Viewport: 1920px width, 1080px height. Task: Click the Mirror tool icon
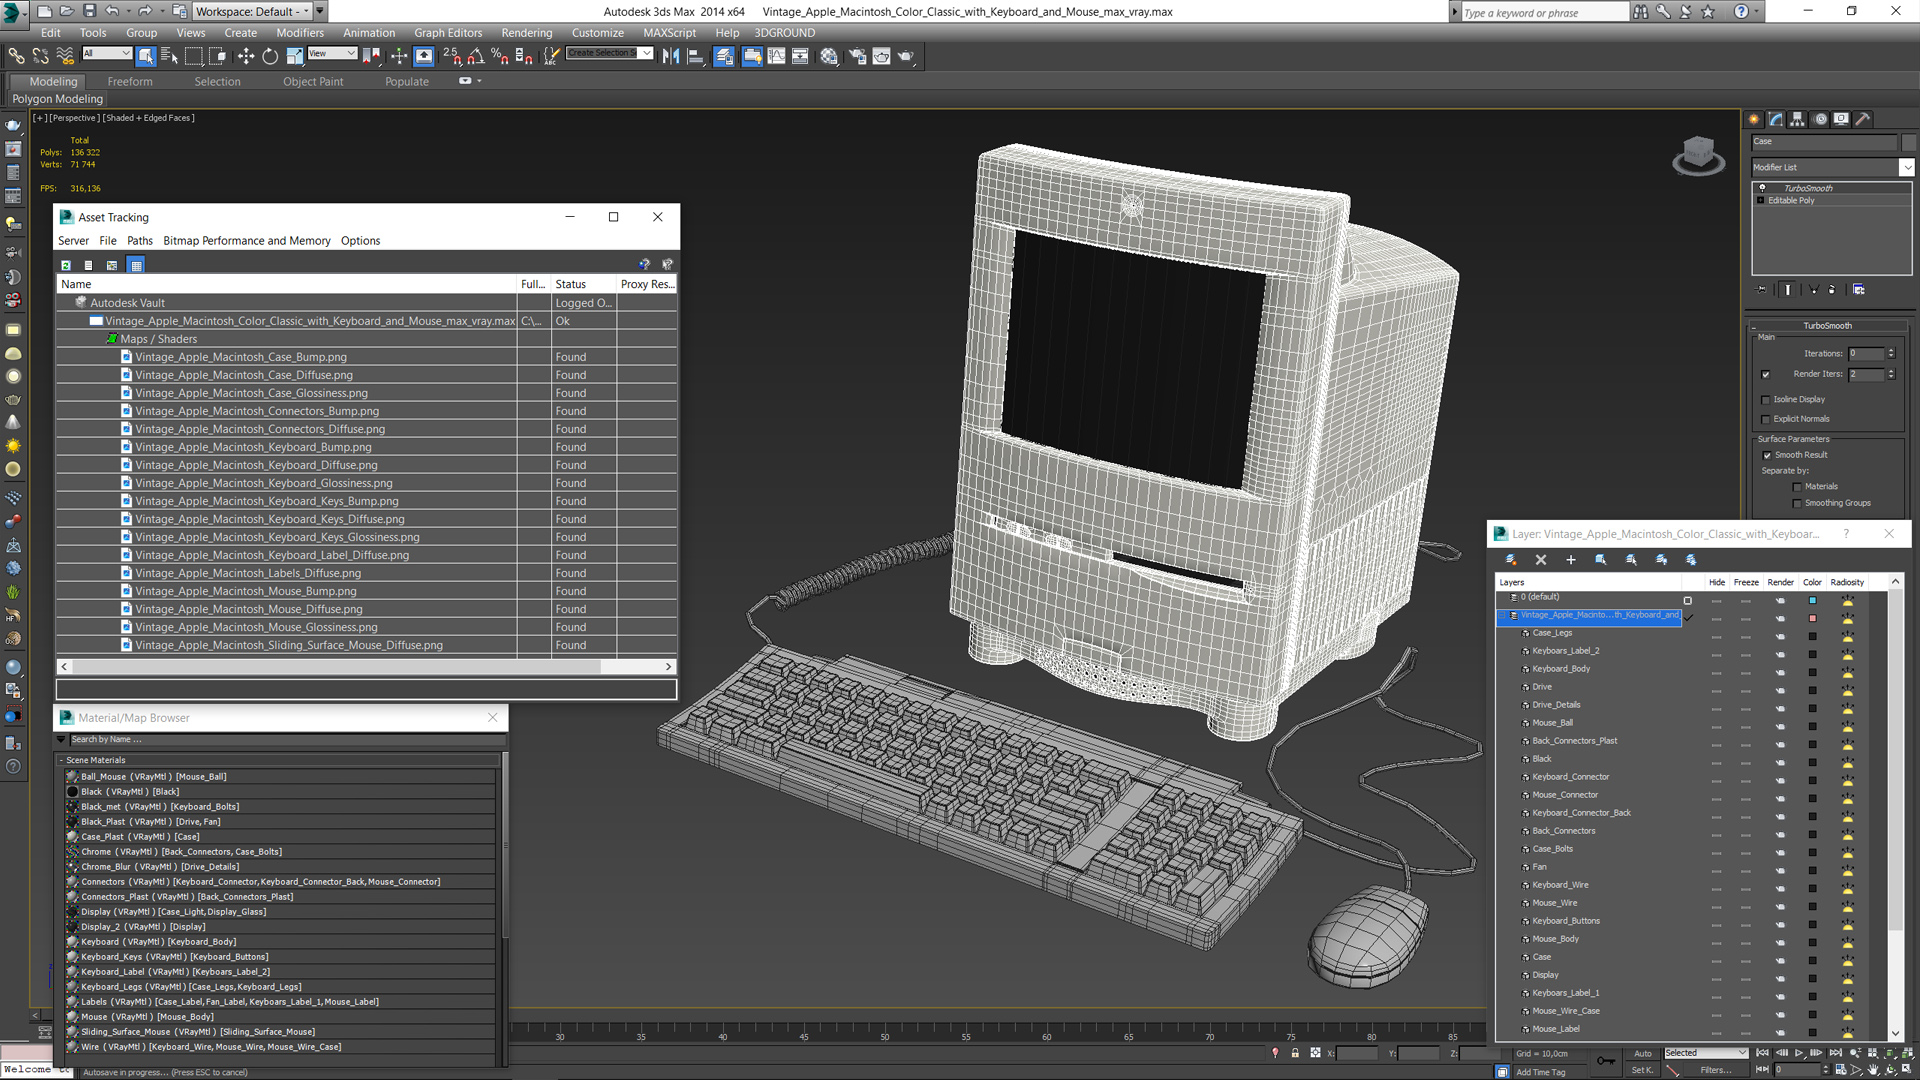(x=671, y=56)
